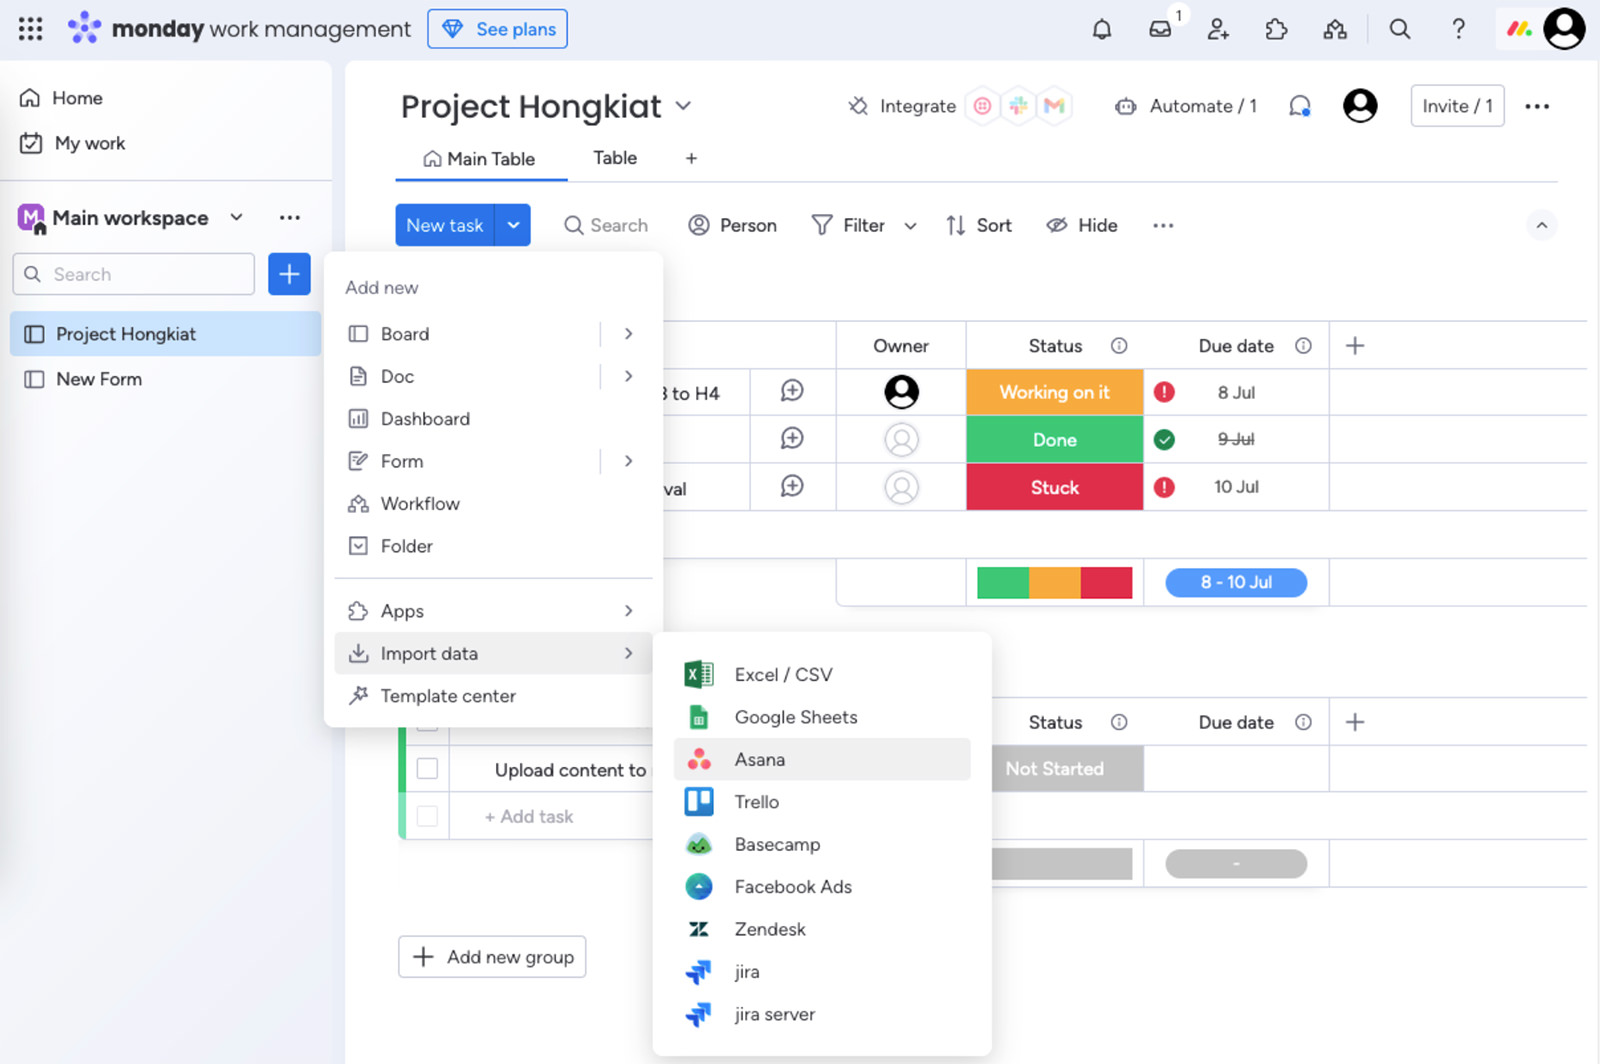
Task: Collapse the board header with the up chevron
Action: coord(1542,225)
